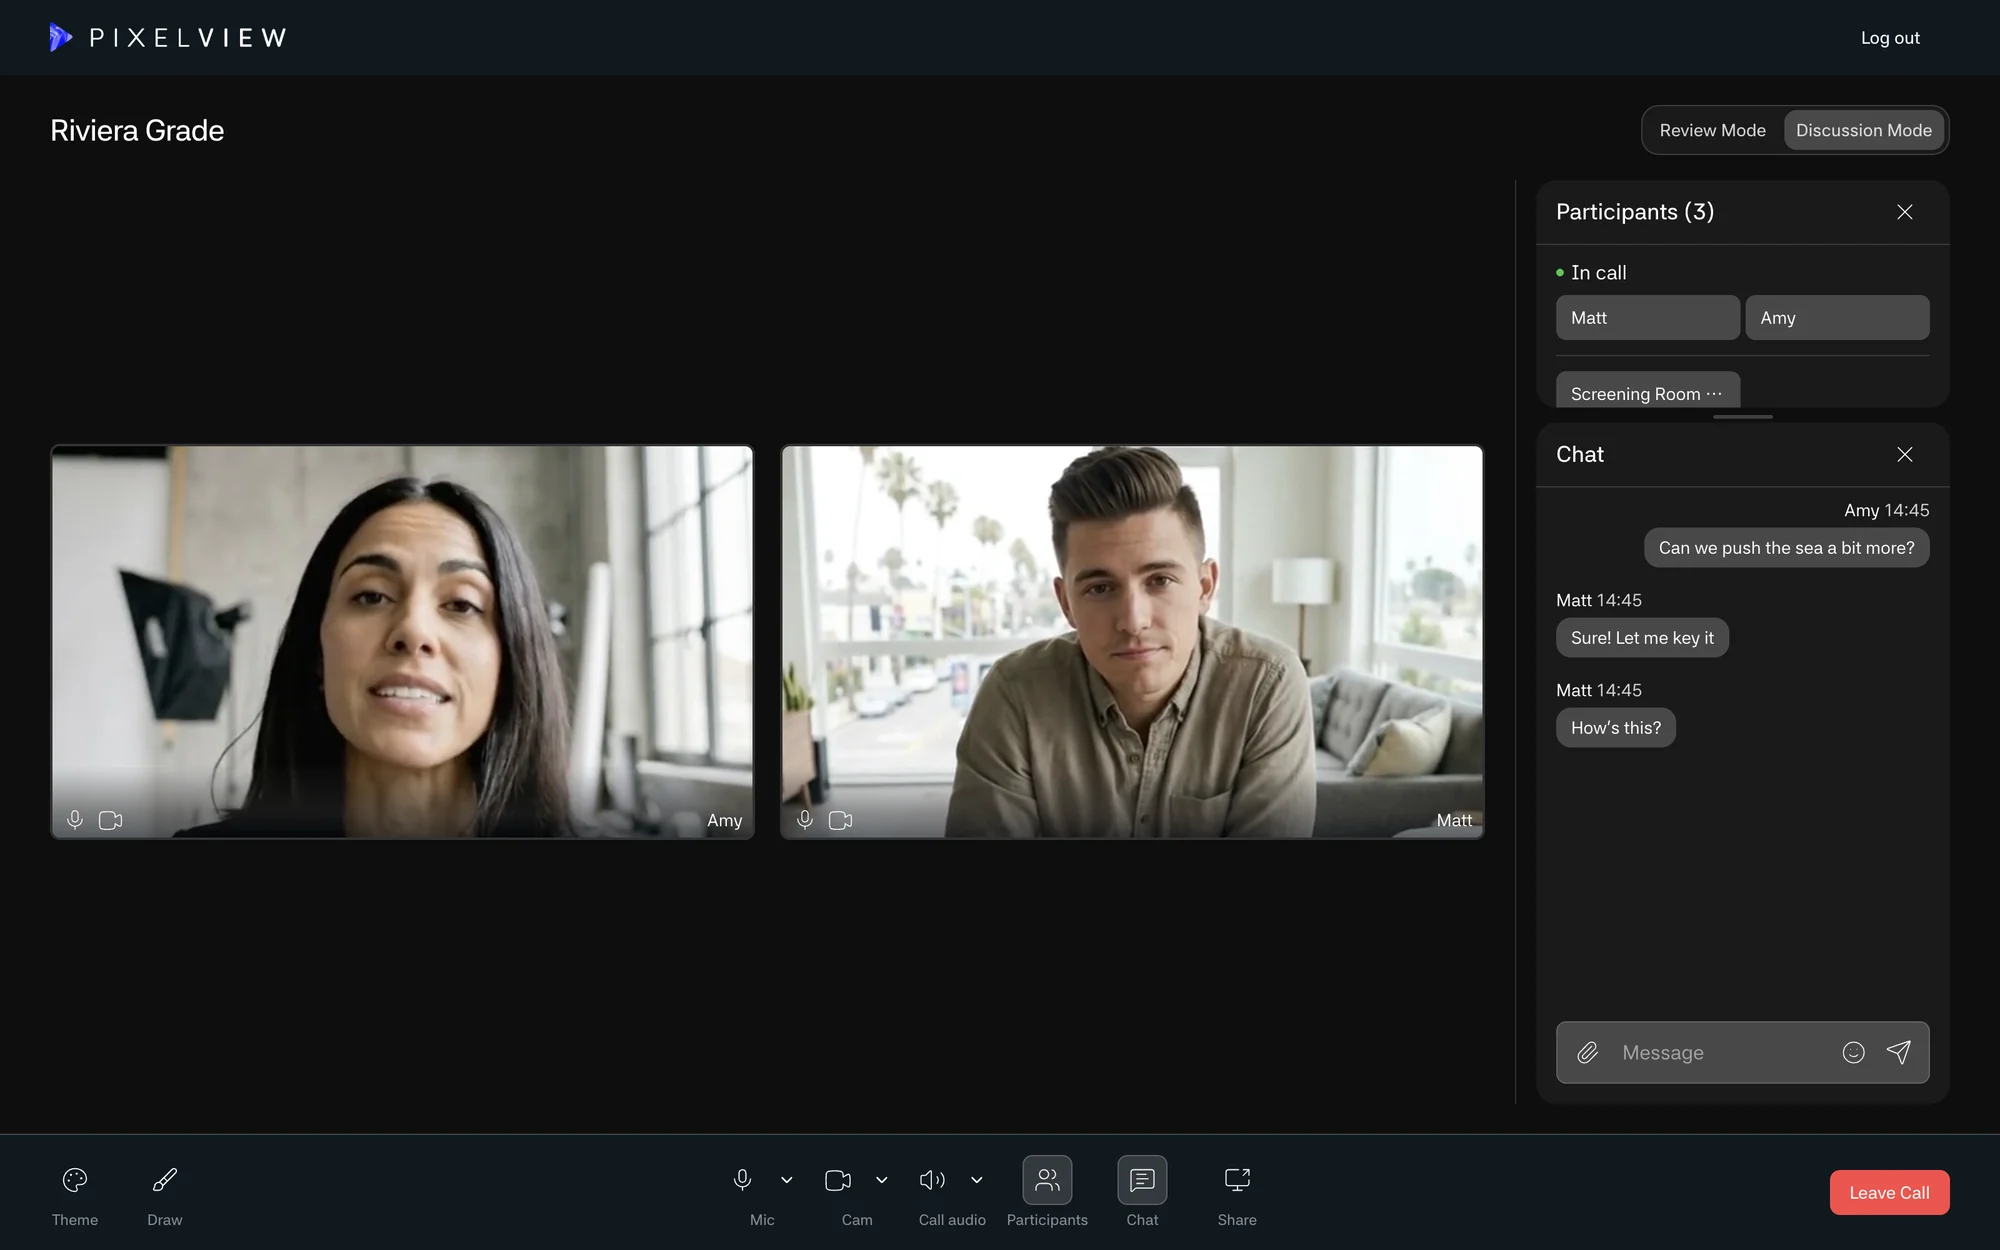Image resolution: width=2000 pixels, height=1250 pixels.
Task: Start screen sharing with Share icon
Action: [x=1237, y=1180]
